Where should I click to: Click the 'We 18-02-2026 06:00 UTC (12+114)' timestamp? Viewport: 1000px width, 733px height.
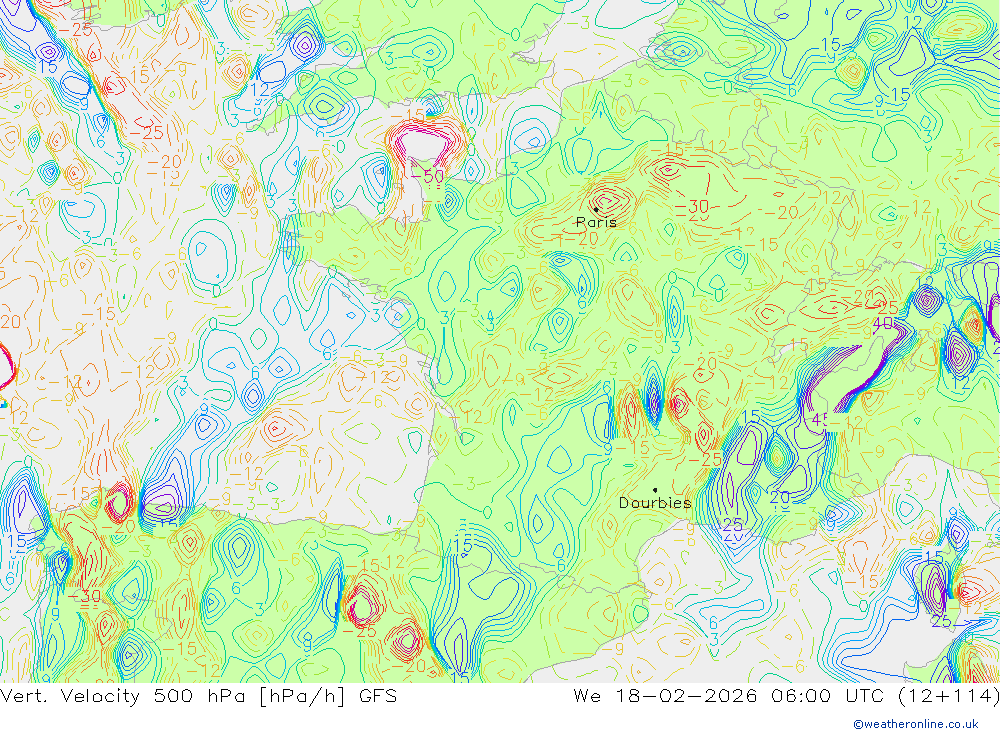pyautogui.click(x=786, y=695)
